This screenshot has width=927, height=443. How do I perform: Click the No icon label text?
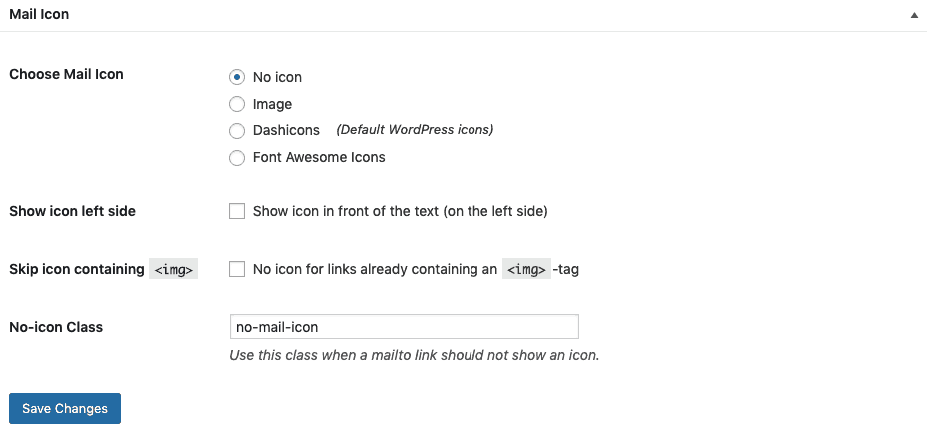(x=277, y=77)
